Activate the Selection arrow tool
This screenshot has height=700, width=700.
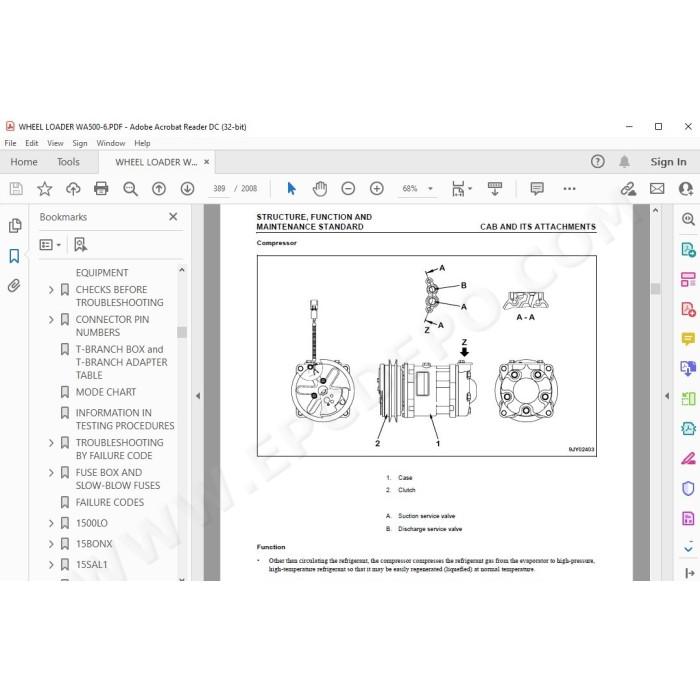[x=291, y=188]
